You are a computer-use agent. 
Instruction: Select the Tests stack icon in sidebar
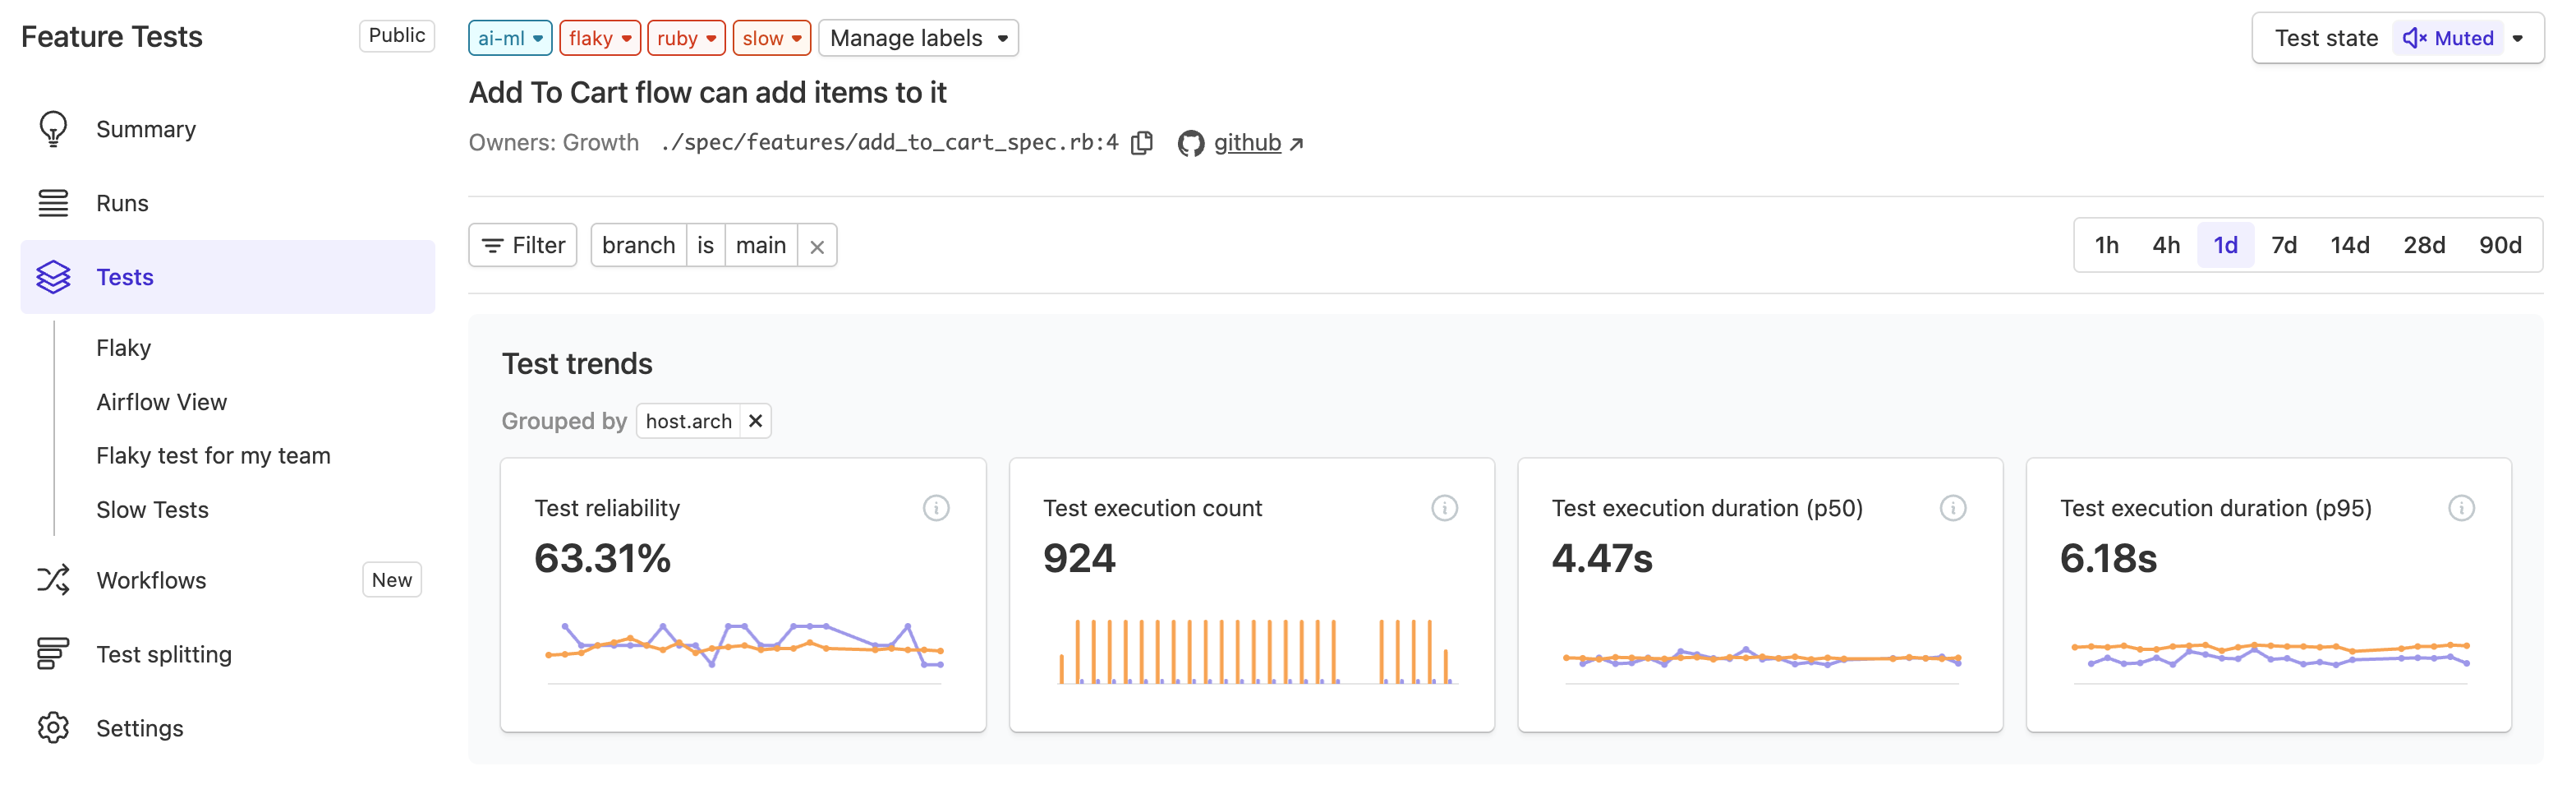click(53, 276)
